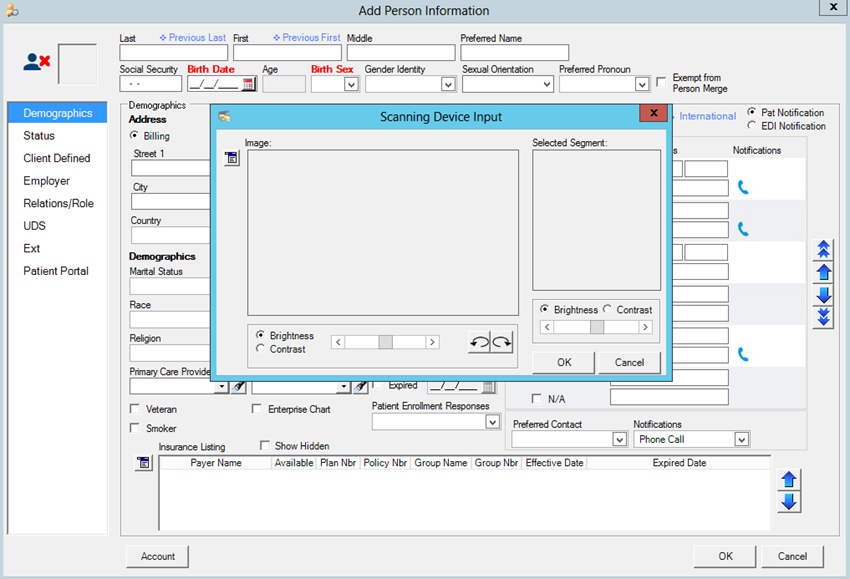Open the Employer tab

47,181
